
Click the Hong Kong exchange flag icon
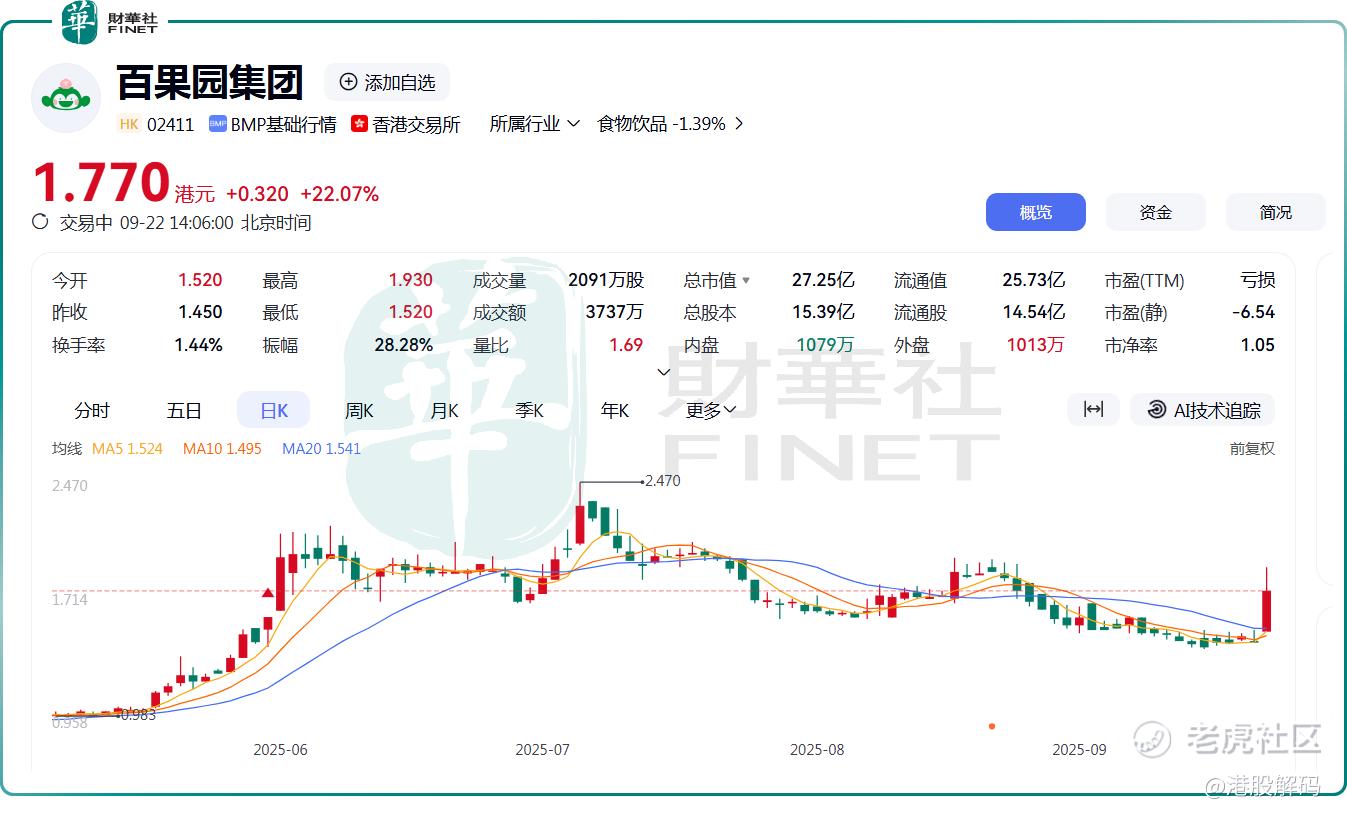[359, 124]
